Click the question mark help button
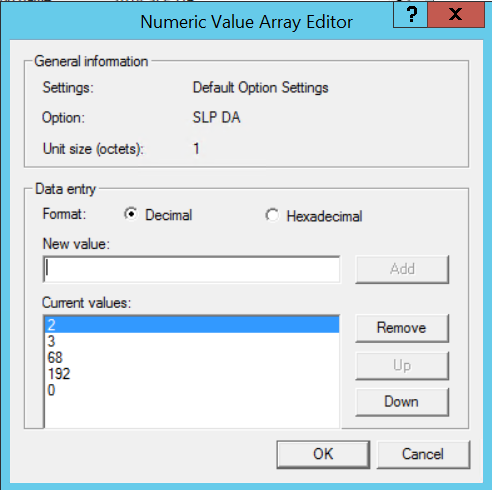 (x=410, y=14)
